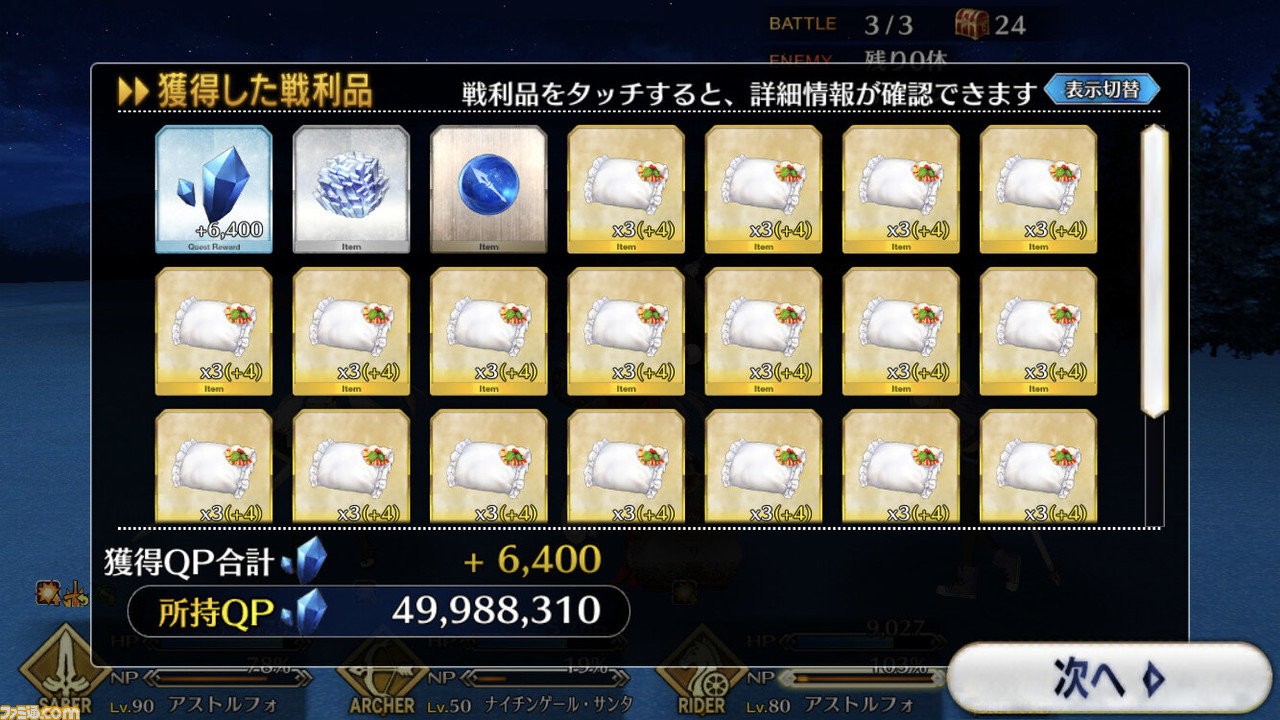Click the loot list scrollbar handle
The image size is (1280, 720).
(x=1154, y=271)
